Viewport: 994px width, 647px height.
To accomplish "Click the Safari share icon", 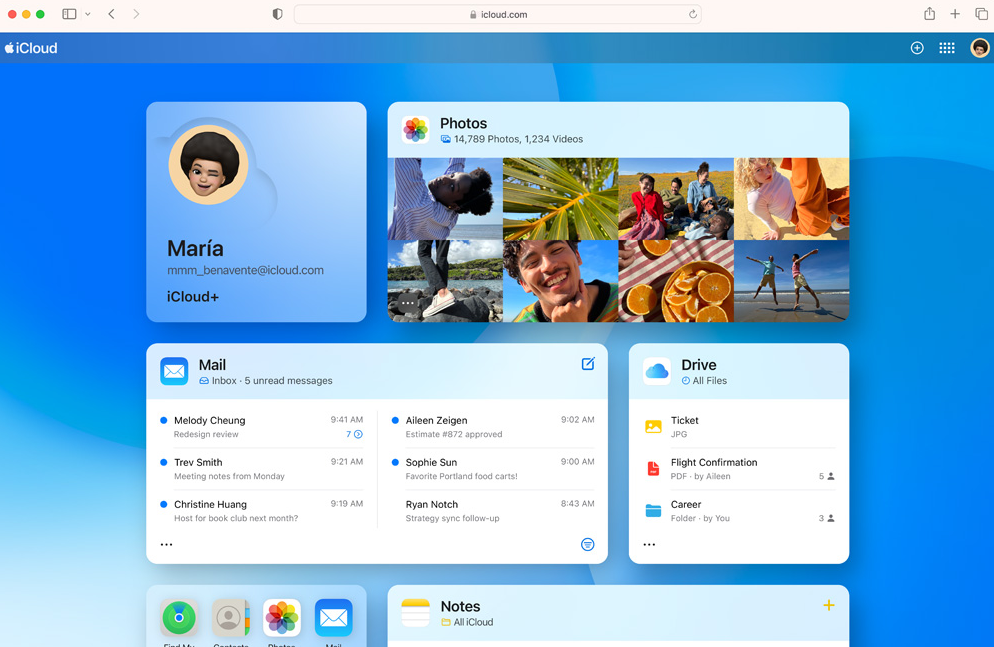I will pos(929,14).
